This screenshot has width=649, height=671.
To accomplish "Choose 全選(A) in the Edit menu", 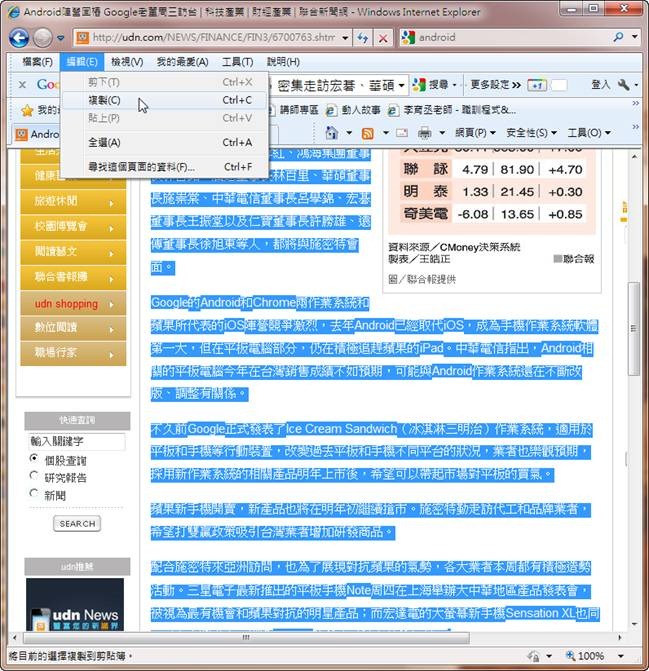I will click(165, 143).
